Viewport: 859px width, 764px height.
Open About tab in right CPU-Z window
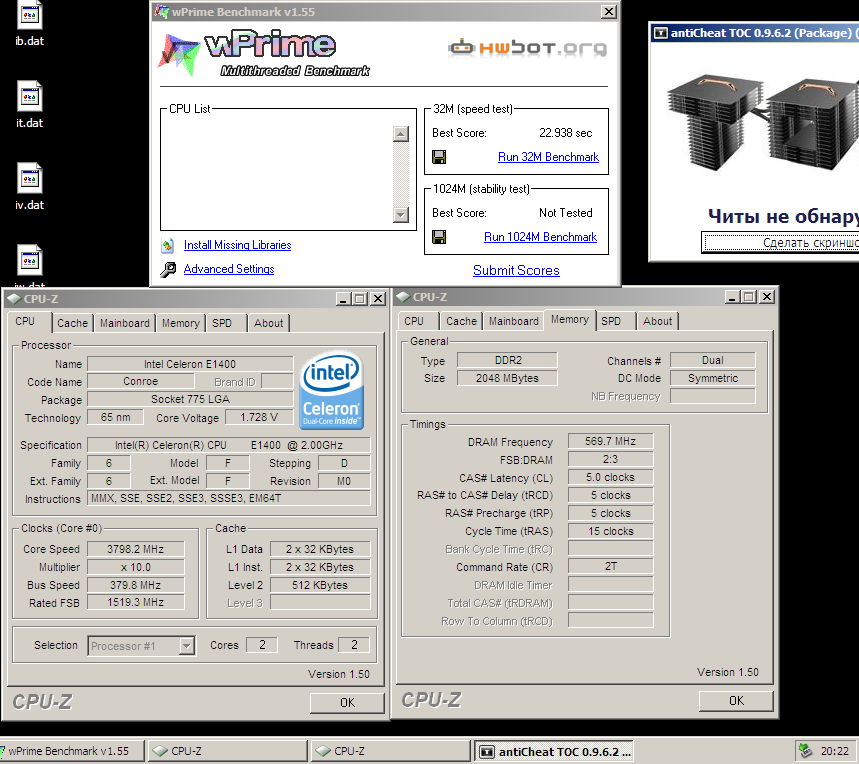tap(657, 321)
